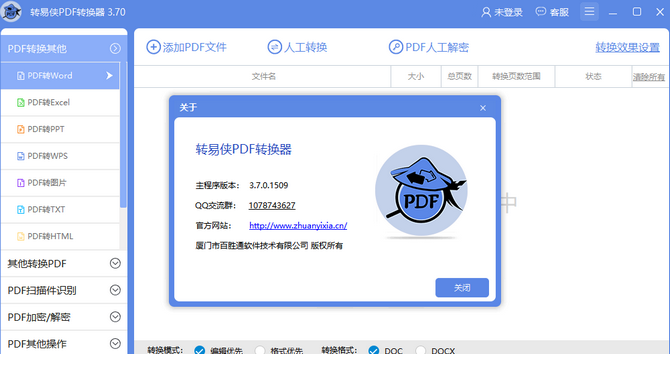The height and width of the screenshot is (368, 670).
Task: Open PDF转TXT menu item
Action: [60, 209]
